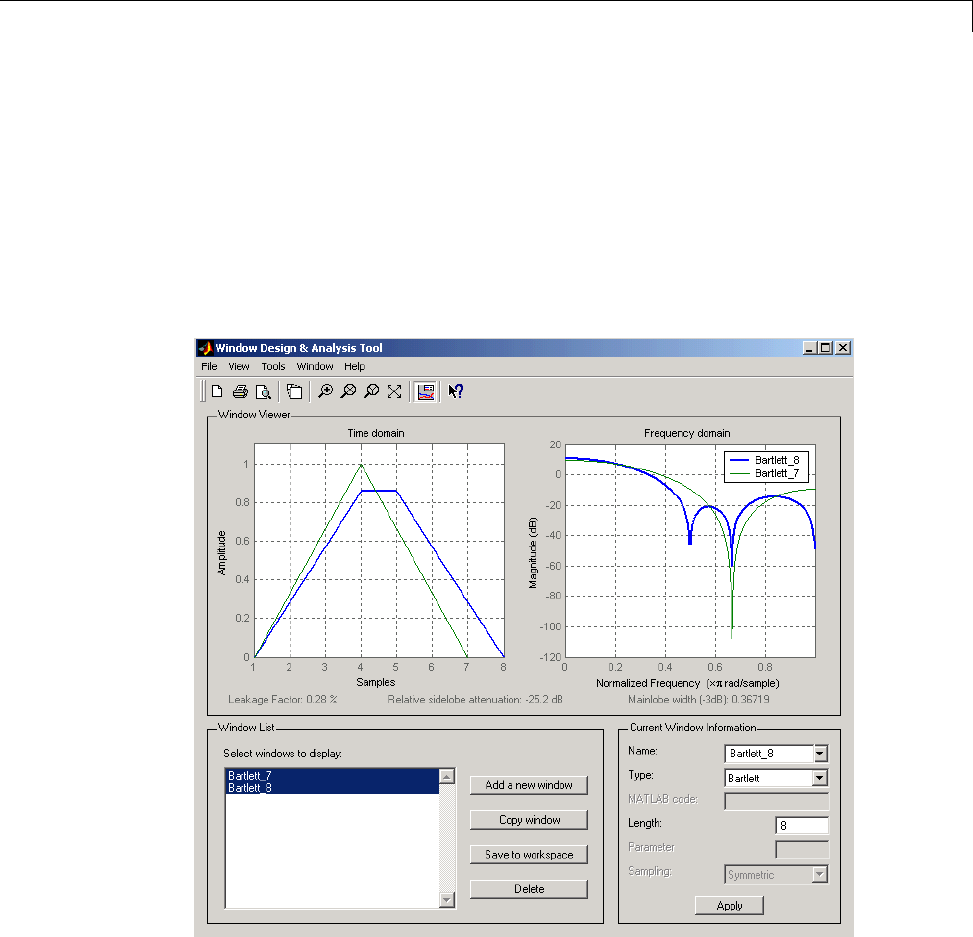The width and height of the screenshot is (973, 937).
Task: Select the Zoom X-axis magnifier tool
Action: point(349,392)
